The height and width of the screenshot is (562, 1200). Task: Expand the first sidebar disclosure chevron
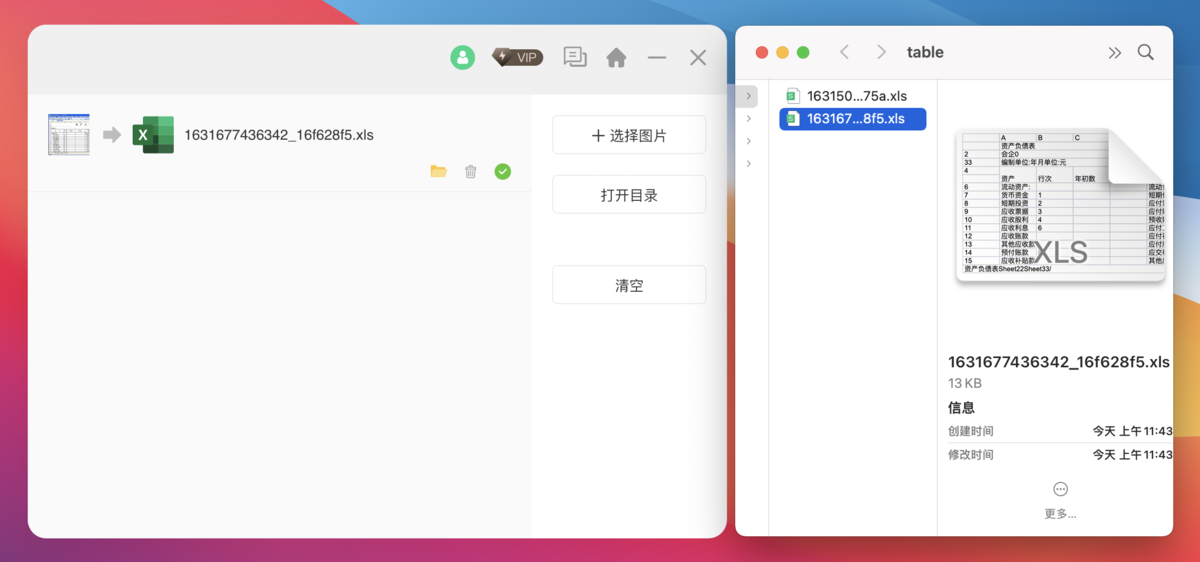[750, 96]
